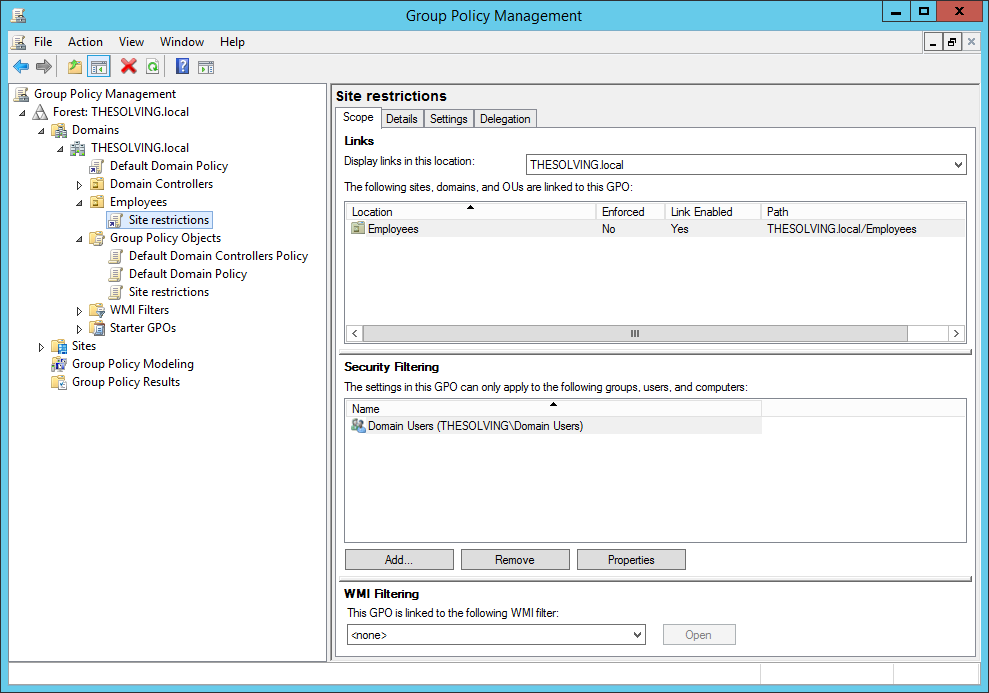This screenshot has height=693, width=989.
Task: Toggle the Show/Hide Console Tree icon
Action: click(99, 66)
